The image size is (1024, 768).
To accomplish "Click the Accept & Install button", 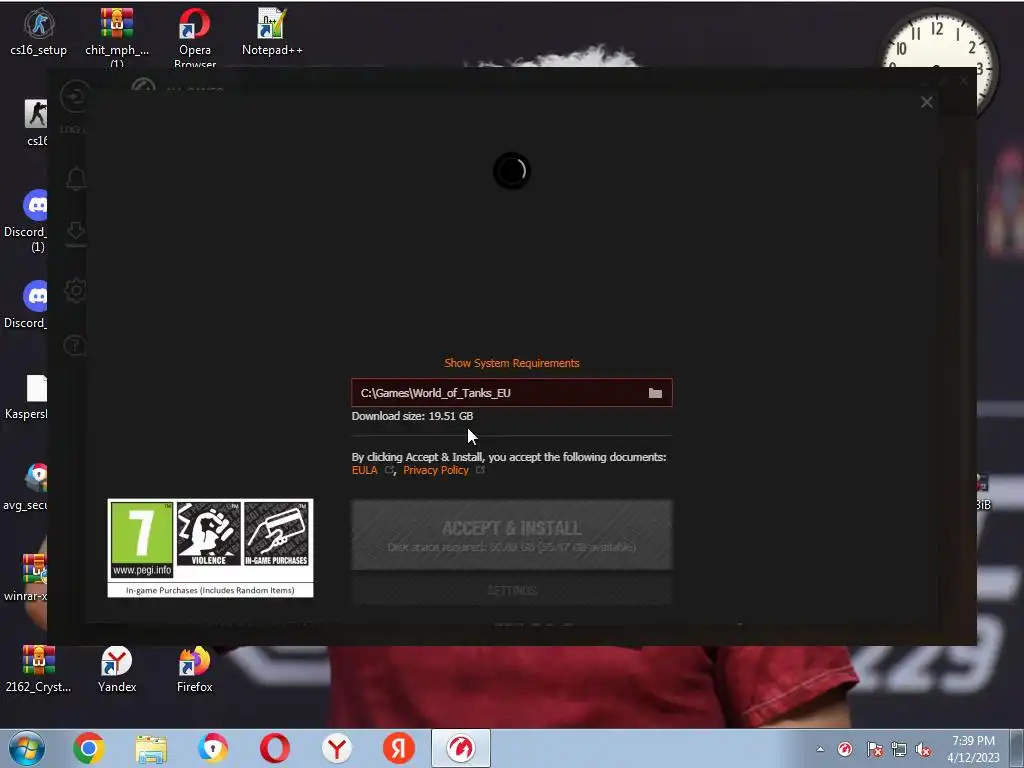I will [511, 535].
